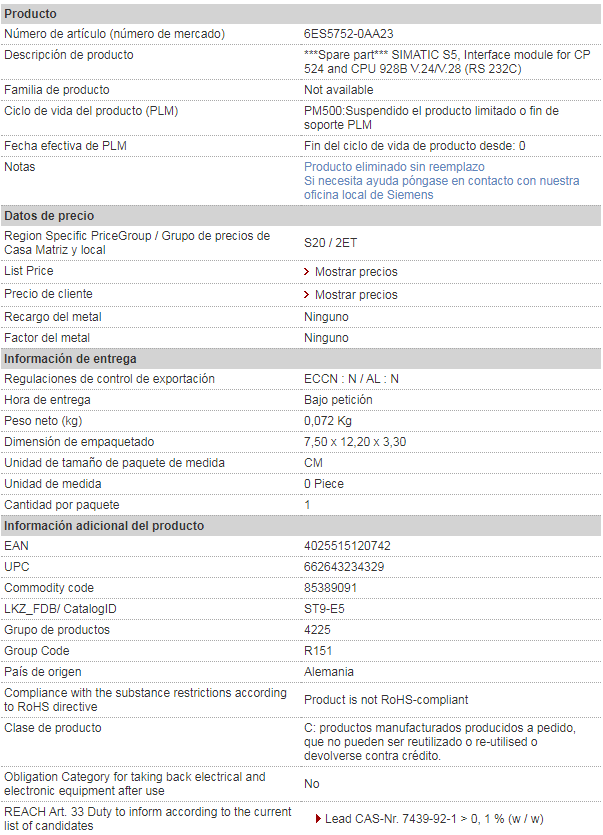The image size is (603, 835).
Task: Select the 'Datos de precio' section header
Action: (49, 216)
